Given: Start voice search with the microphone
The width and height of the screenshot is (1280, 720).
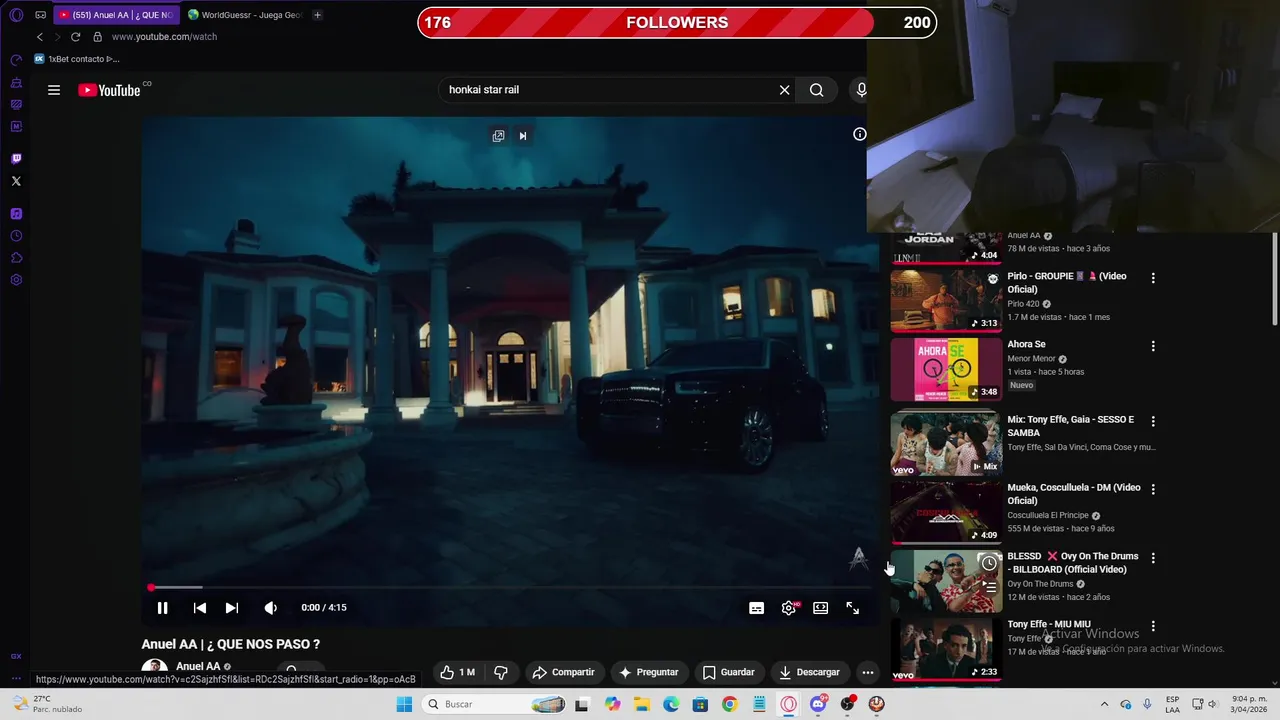Looking at the screenshot, I should point(861,90).
